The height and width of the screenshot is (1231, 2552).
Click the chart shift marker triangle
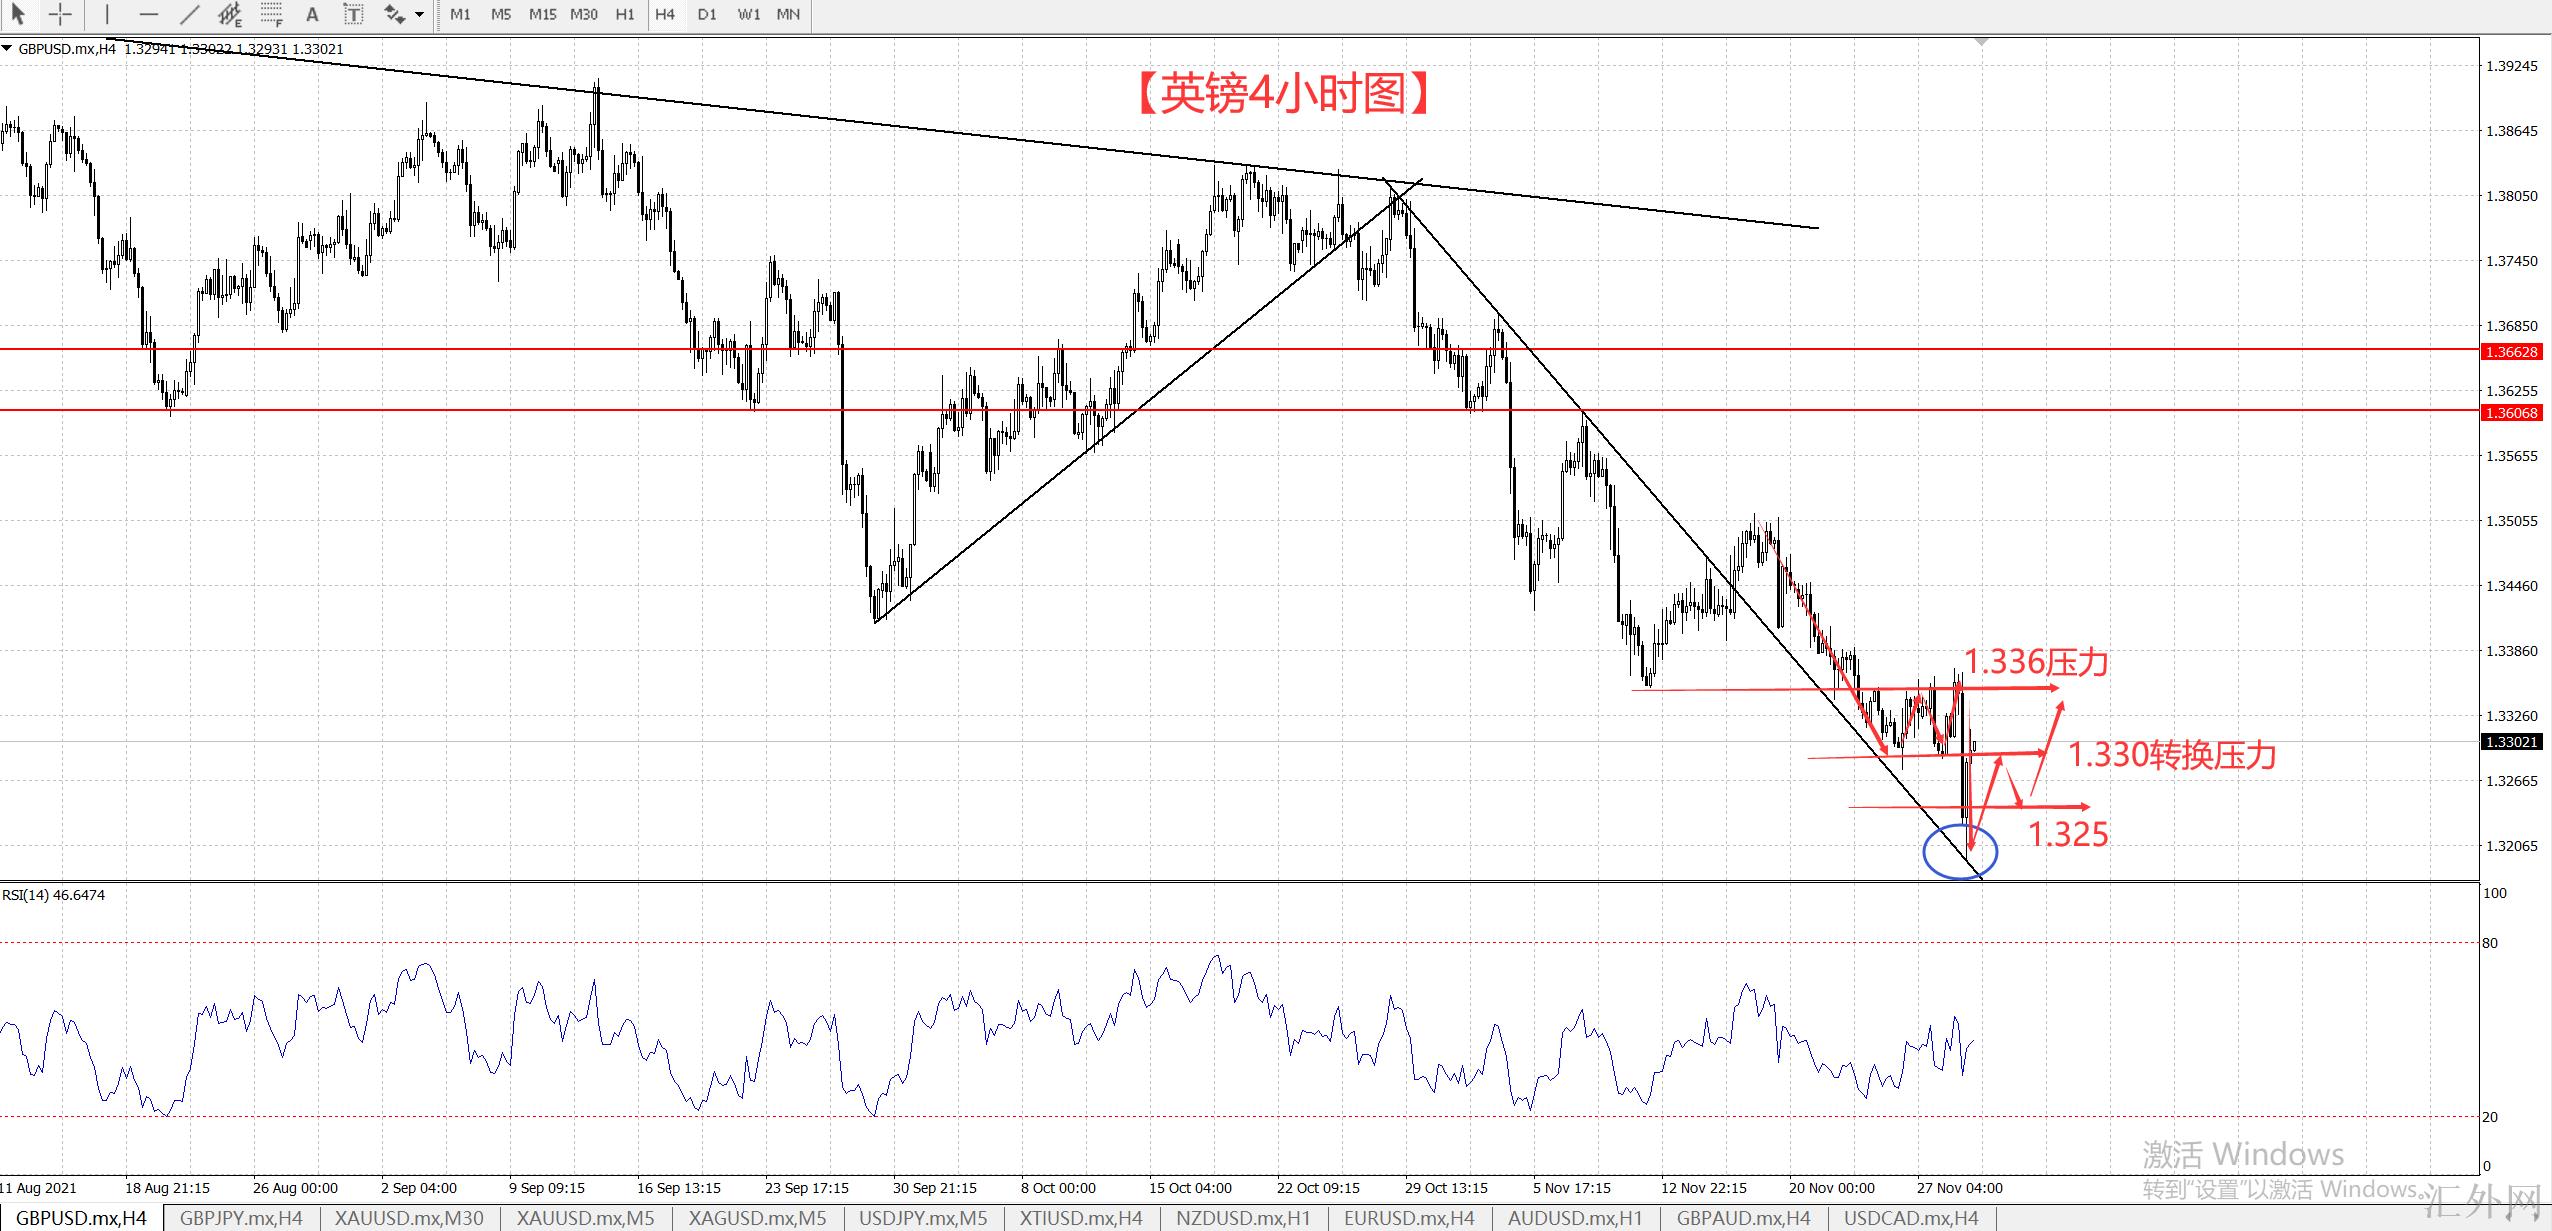point(1981,43)
